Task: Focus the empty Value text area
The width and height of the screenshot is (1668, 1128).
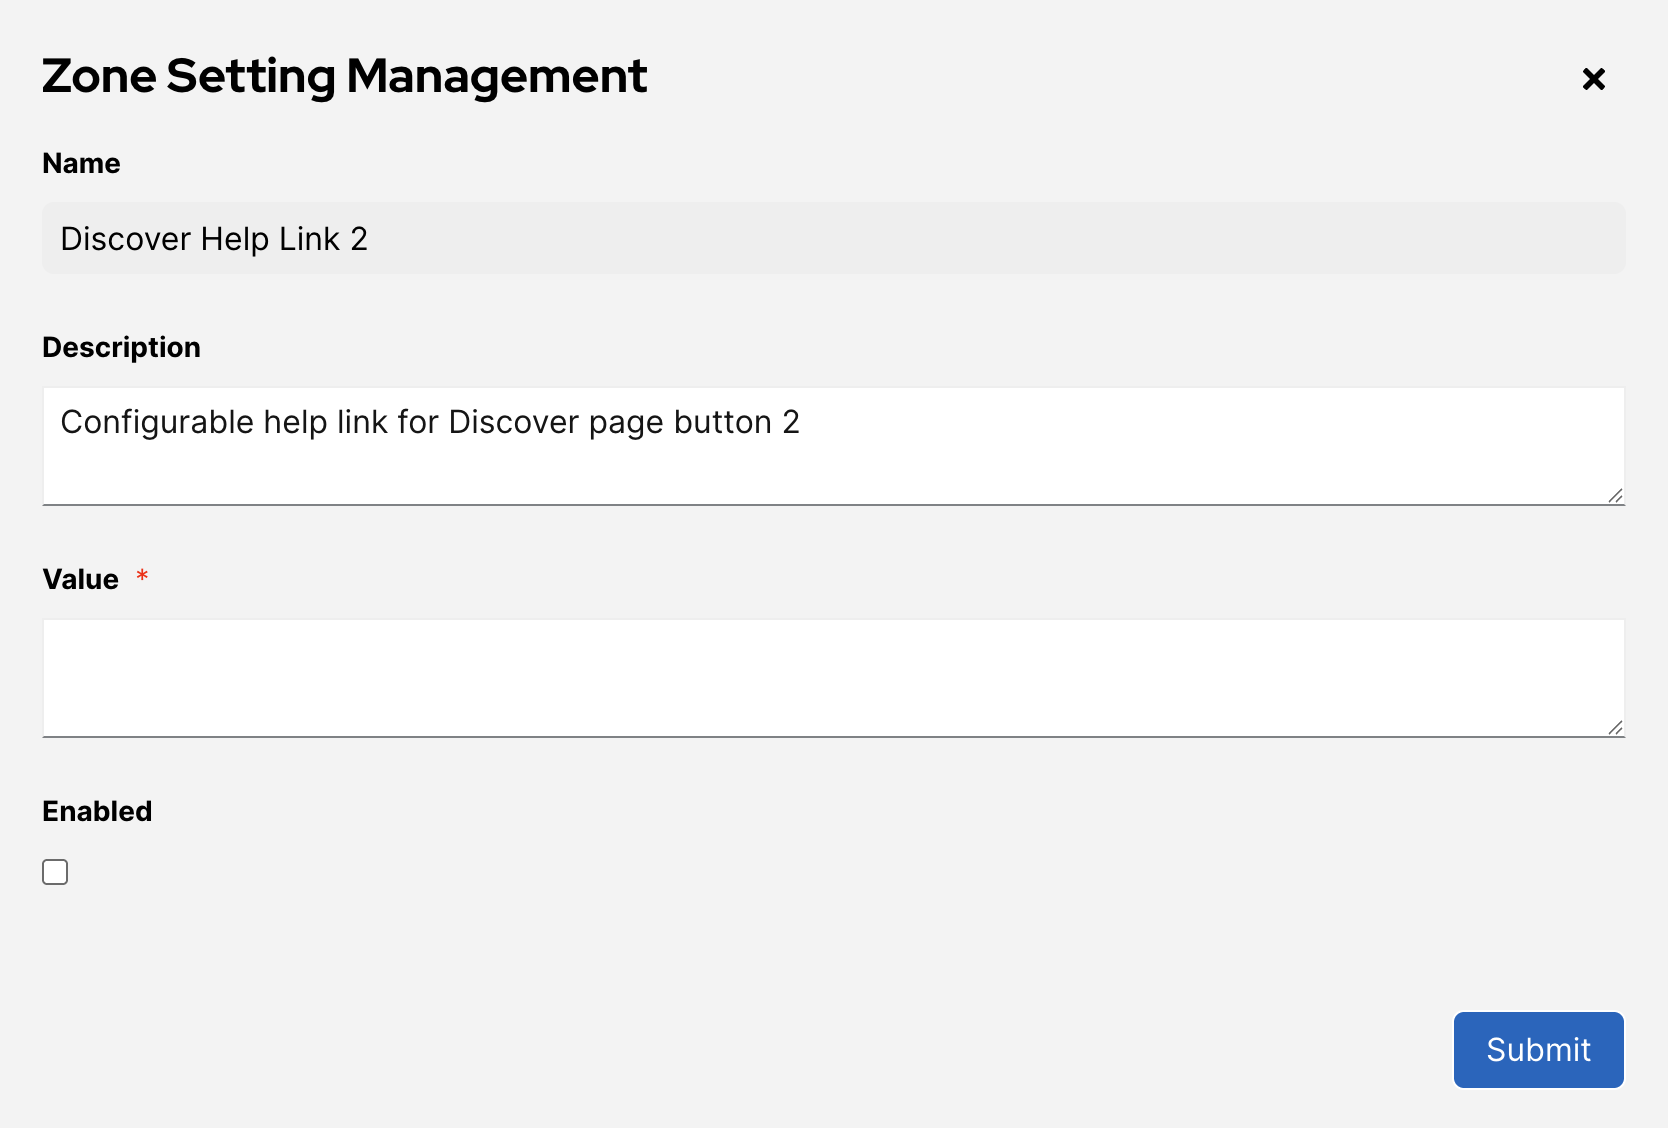Action: [x=832, y=677]
